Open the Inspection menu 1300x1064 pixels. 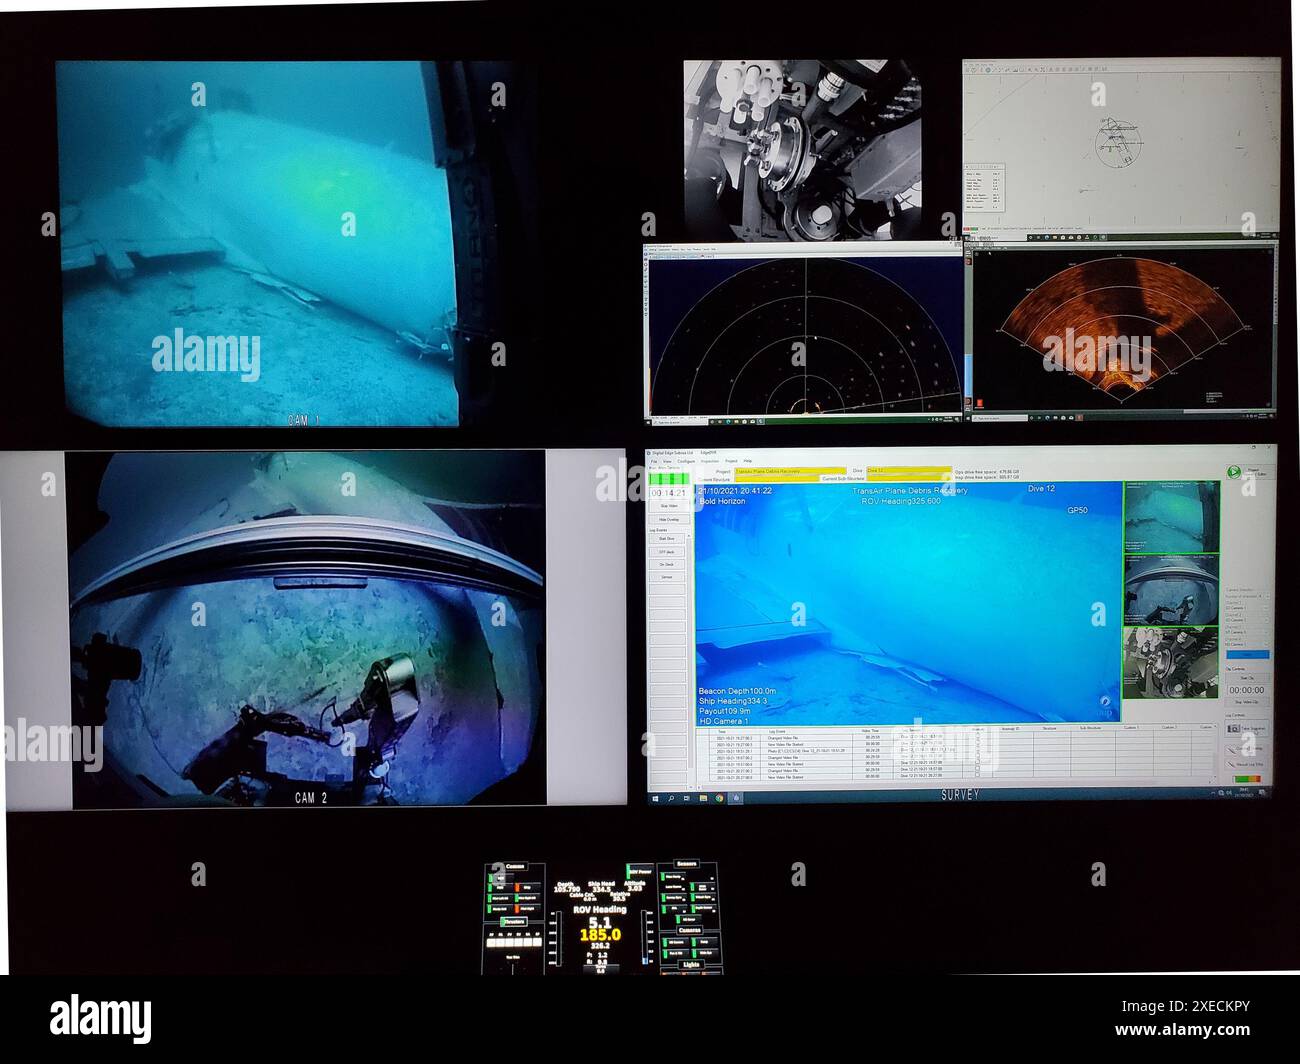710,461
